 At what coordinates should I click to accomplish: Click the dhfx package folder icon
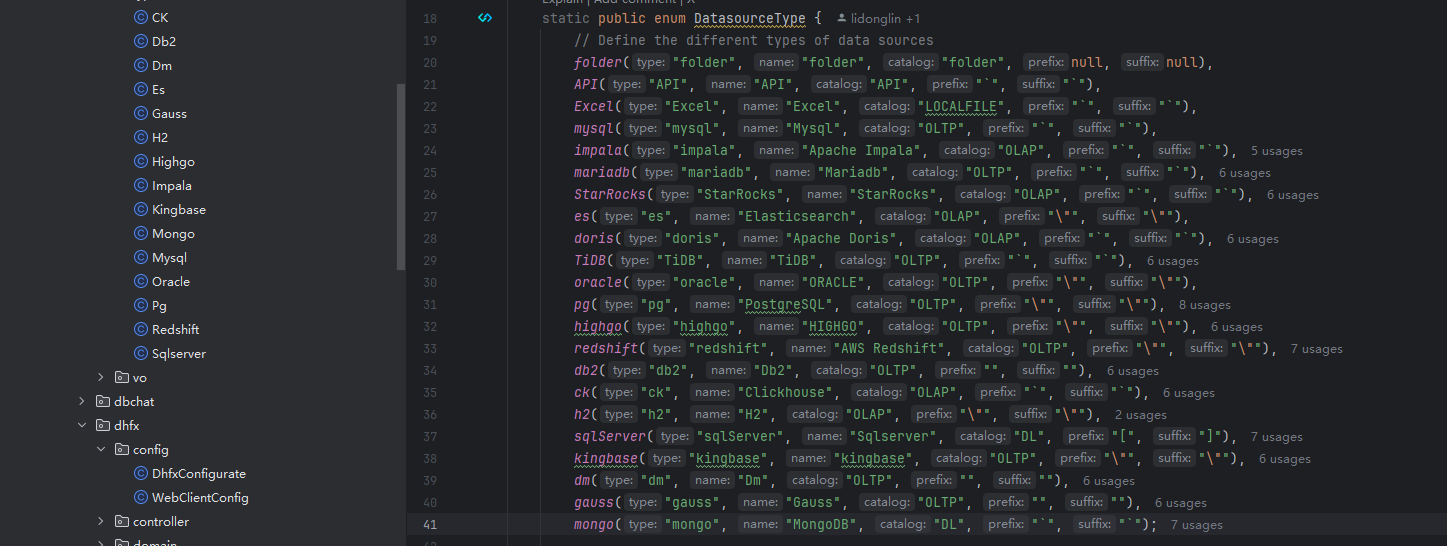tap(103, 425)
